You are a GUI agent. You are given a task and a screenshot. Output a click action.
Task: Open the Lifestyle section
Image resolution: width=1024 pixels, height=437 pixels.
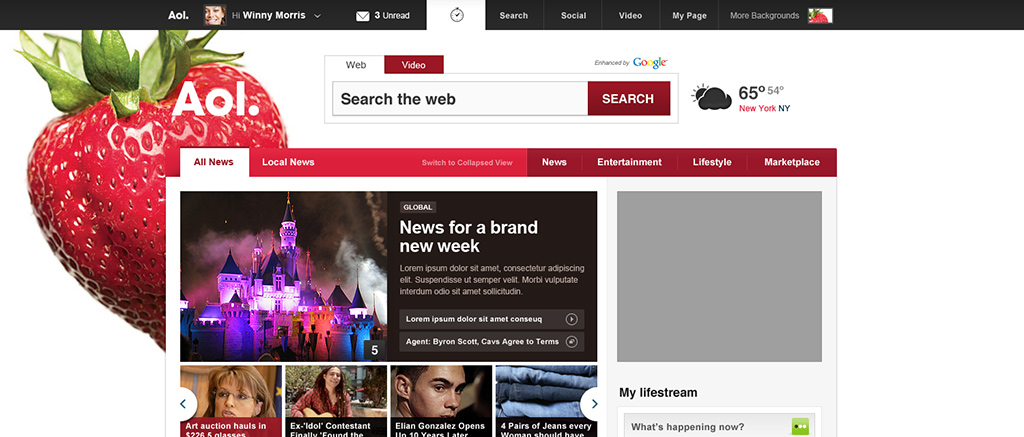[712, 162]
